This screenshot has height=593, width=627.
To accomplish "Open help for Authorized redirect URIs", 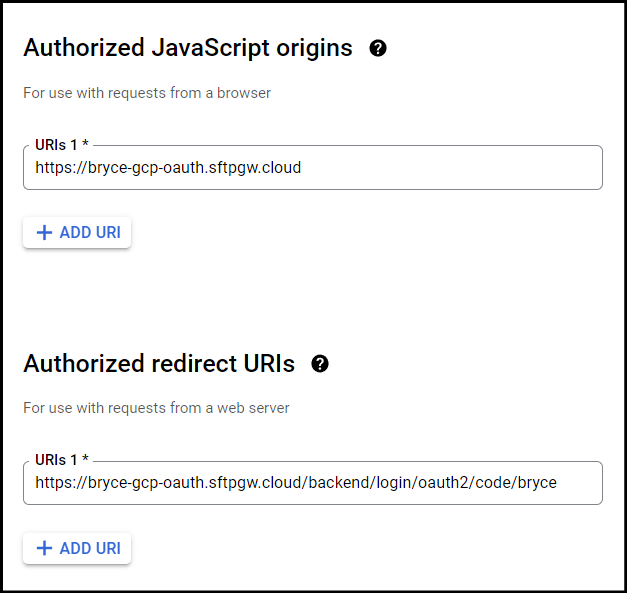I will (320, 364).
